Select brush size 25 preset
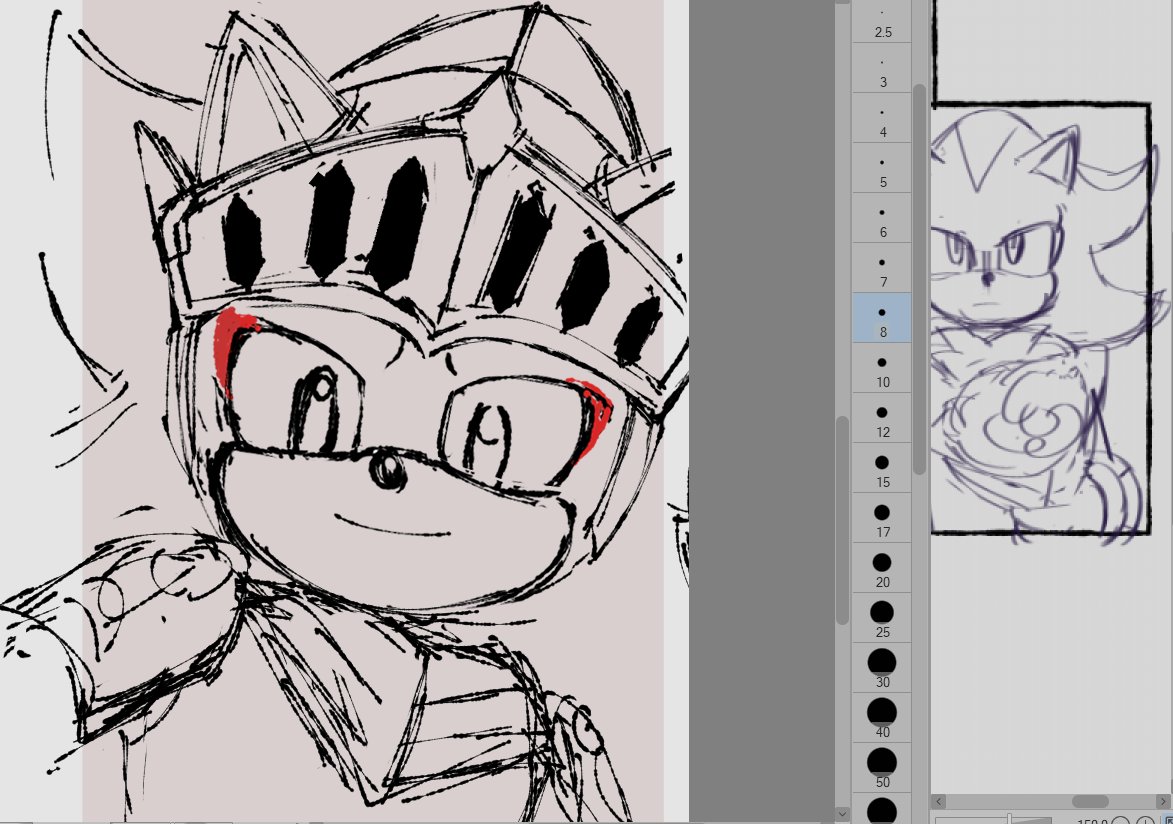 click(x=882, y=618)
